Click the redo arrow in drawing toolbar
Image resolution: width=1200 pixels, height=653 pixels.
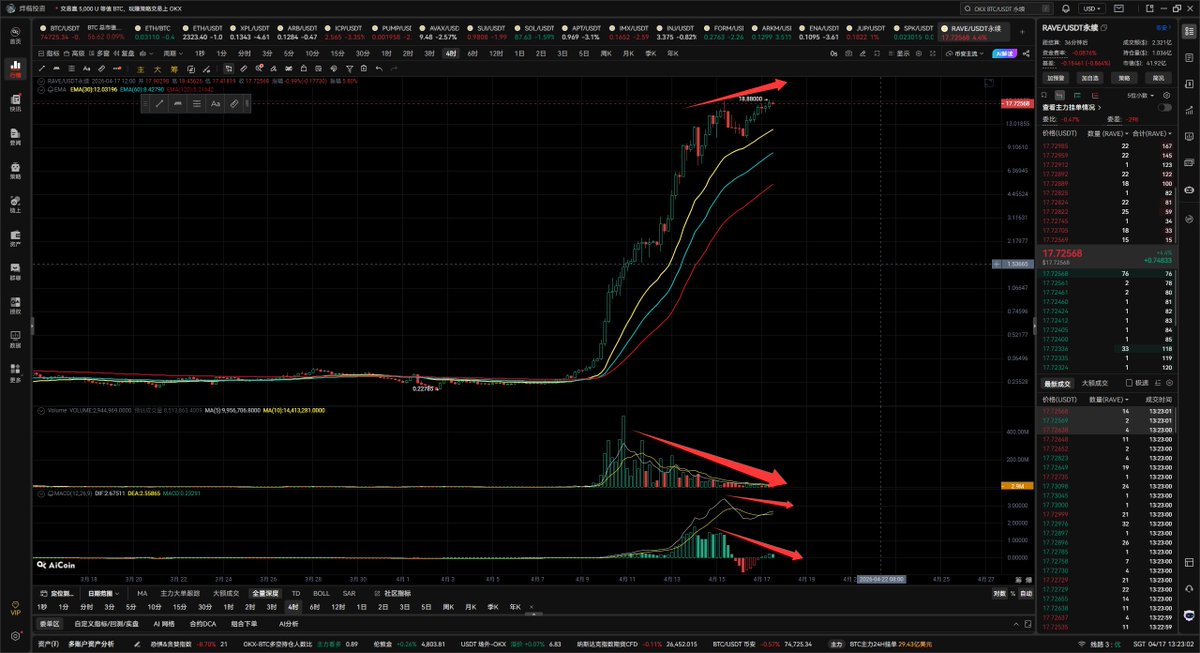tap(394, 69)
